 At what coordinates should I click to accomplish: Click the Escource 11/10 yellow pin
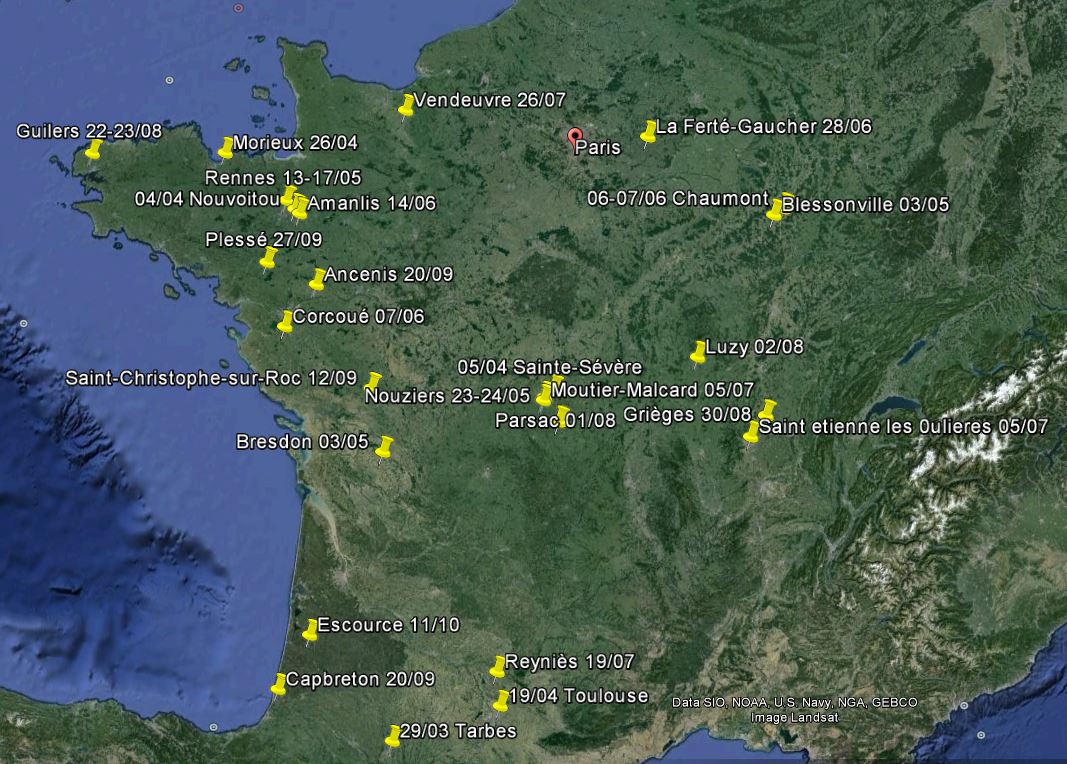(311, 629)
